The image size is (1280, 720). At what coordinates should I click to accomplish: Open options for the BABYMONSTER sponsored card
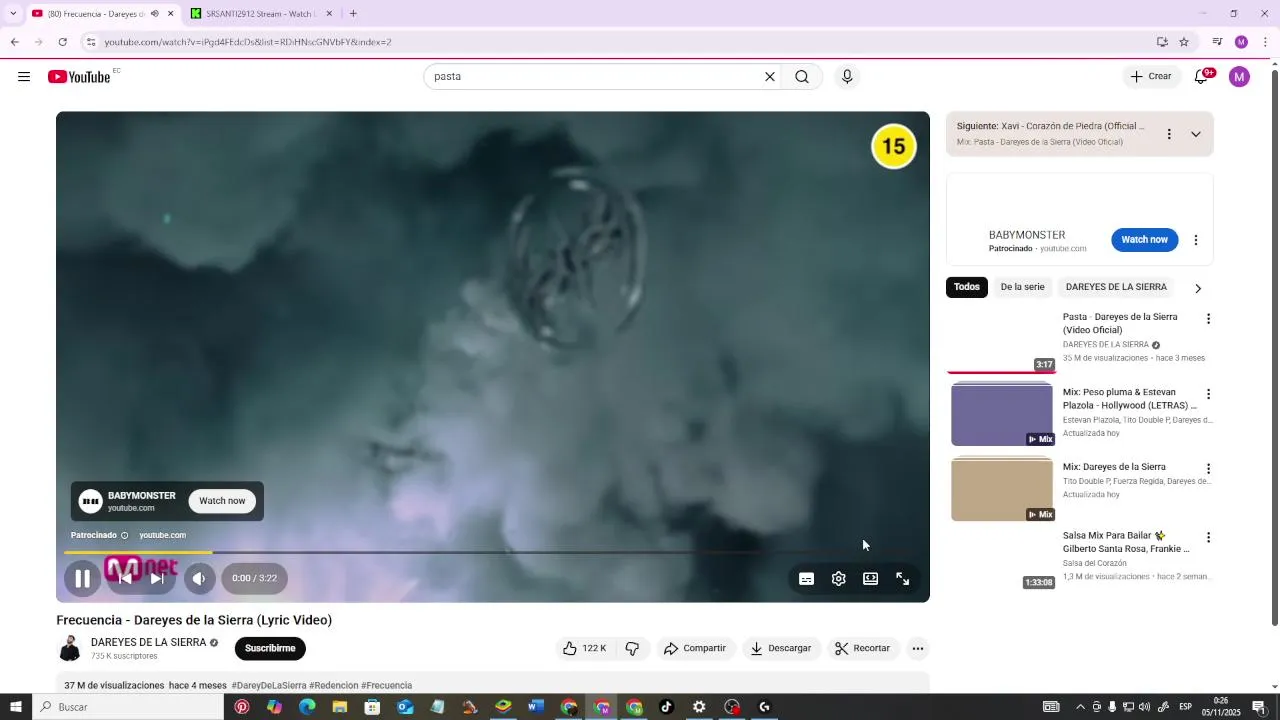tap(1195, 240)
